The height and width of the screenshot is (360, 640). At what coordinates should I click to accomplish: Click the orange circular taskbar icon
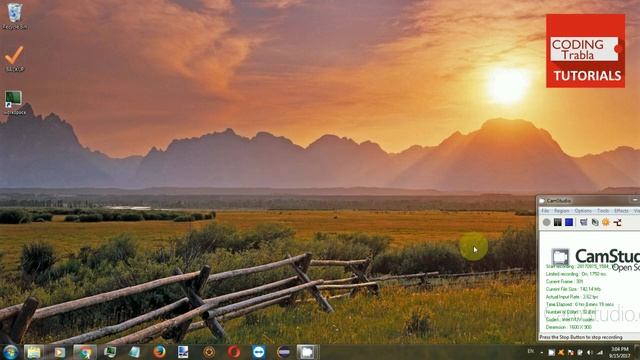point(209,352)
